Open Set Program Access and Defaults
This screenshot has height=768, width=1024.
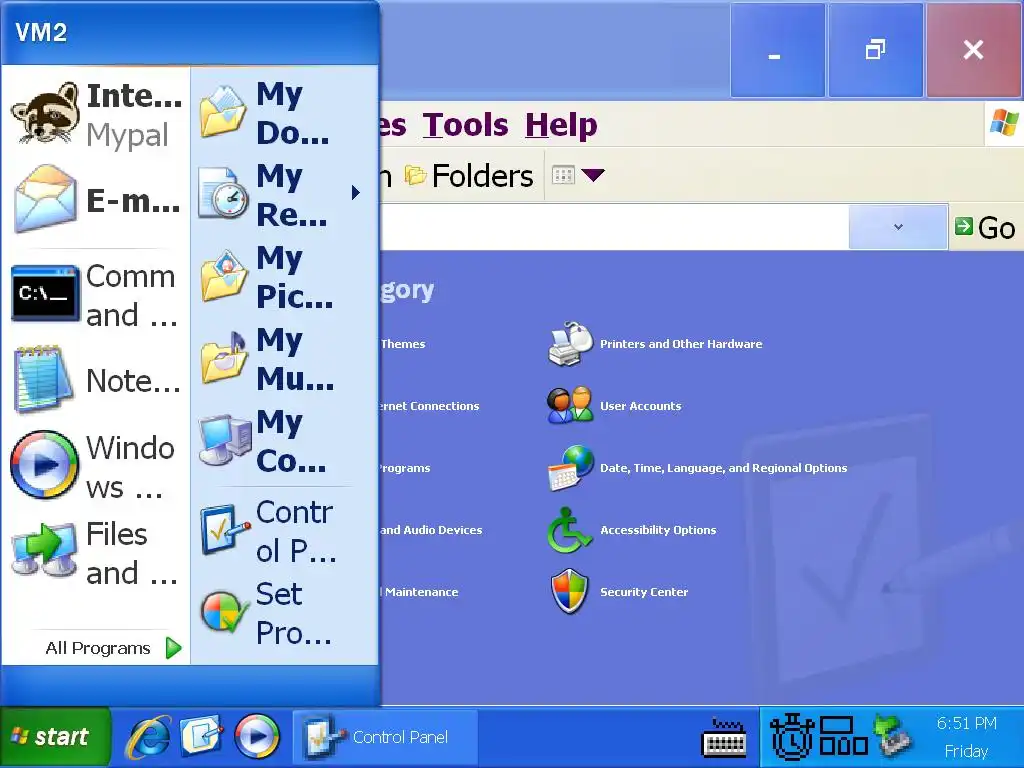281,613
